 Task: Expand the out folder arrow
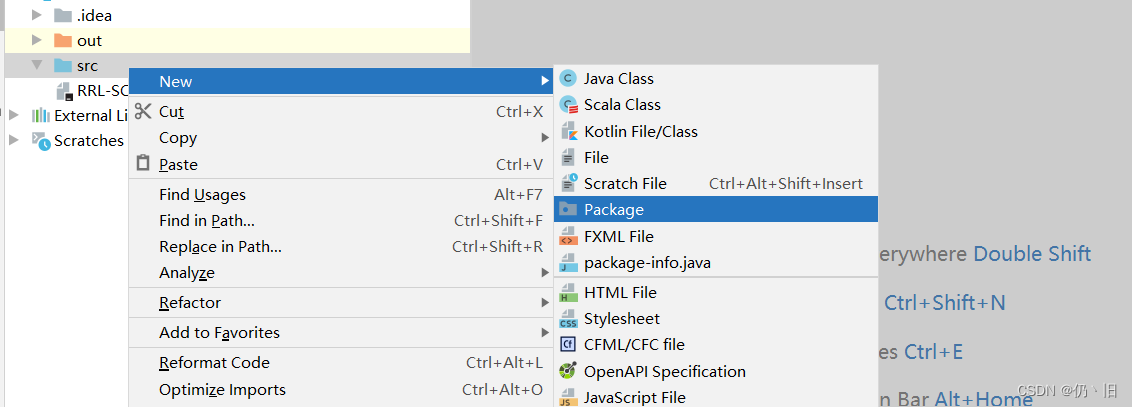[37, 40]
